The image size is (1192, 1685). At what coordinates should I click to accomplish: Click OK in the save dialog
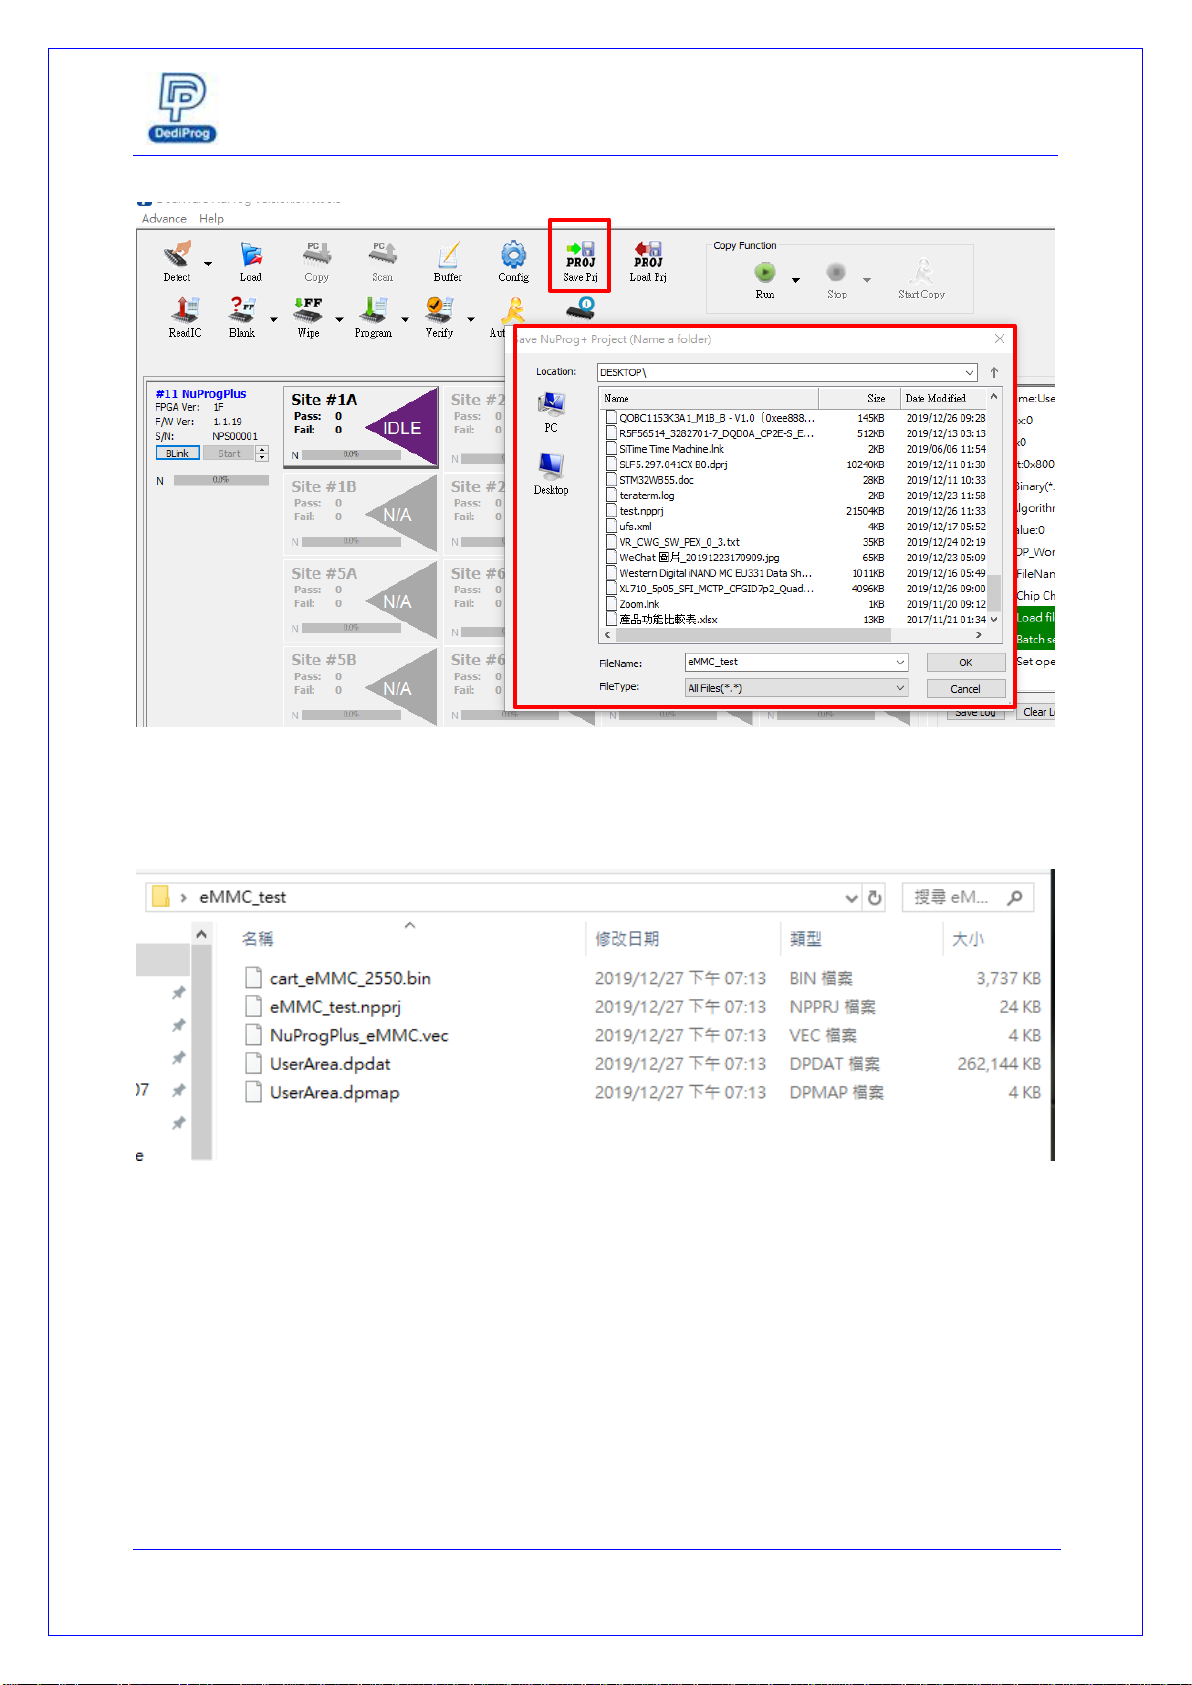tap(966, 662)
